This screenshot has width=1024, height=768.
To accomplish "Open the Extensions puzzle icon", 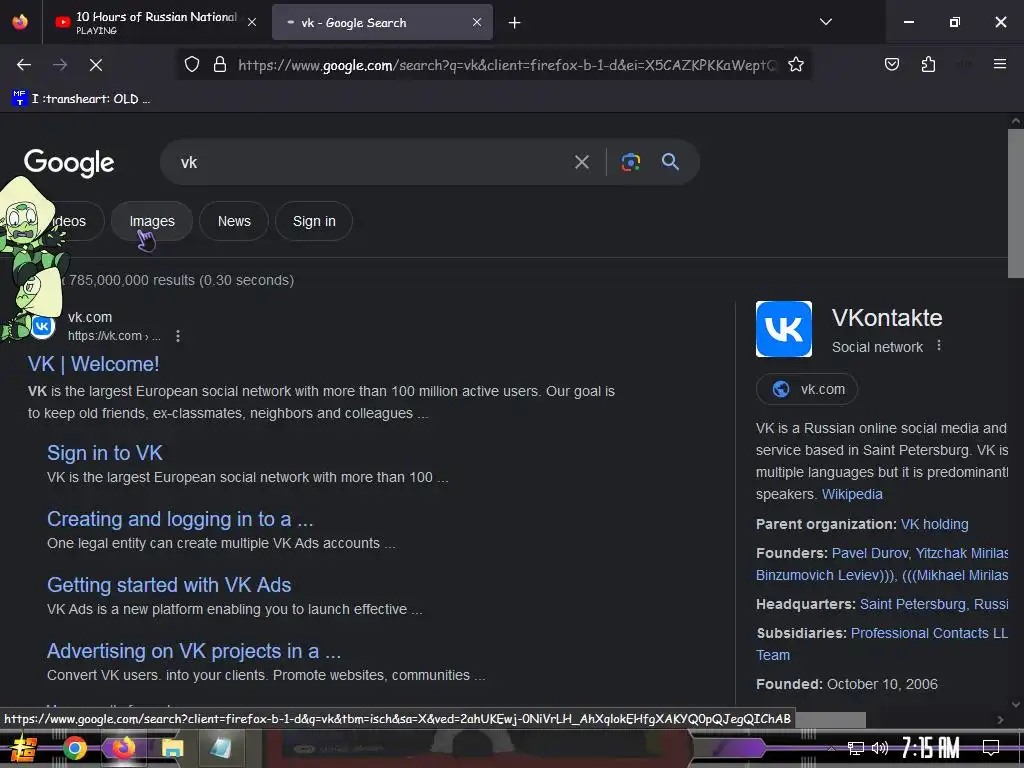I will (928, 65).
